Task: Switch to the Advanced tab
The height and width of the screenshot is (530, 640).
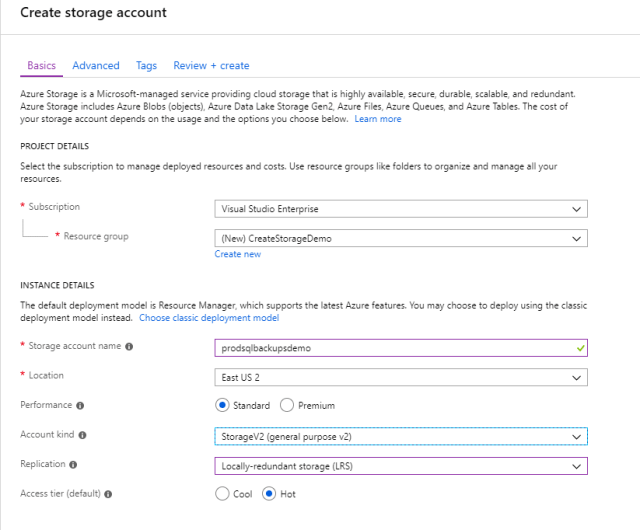Action: pyautogui.click(x=96, y=66)
